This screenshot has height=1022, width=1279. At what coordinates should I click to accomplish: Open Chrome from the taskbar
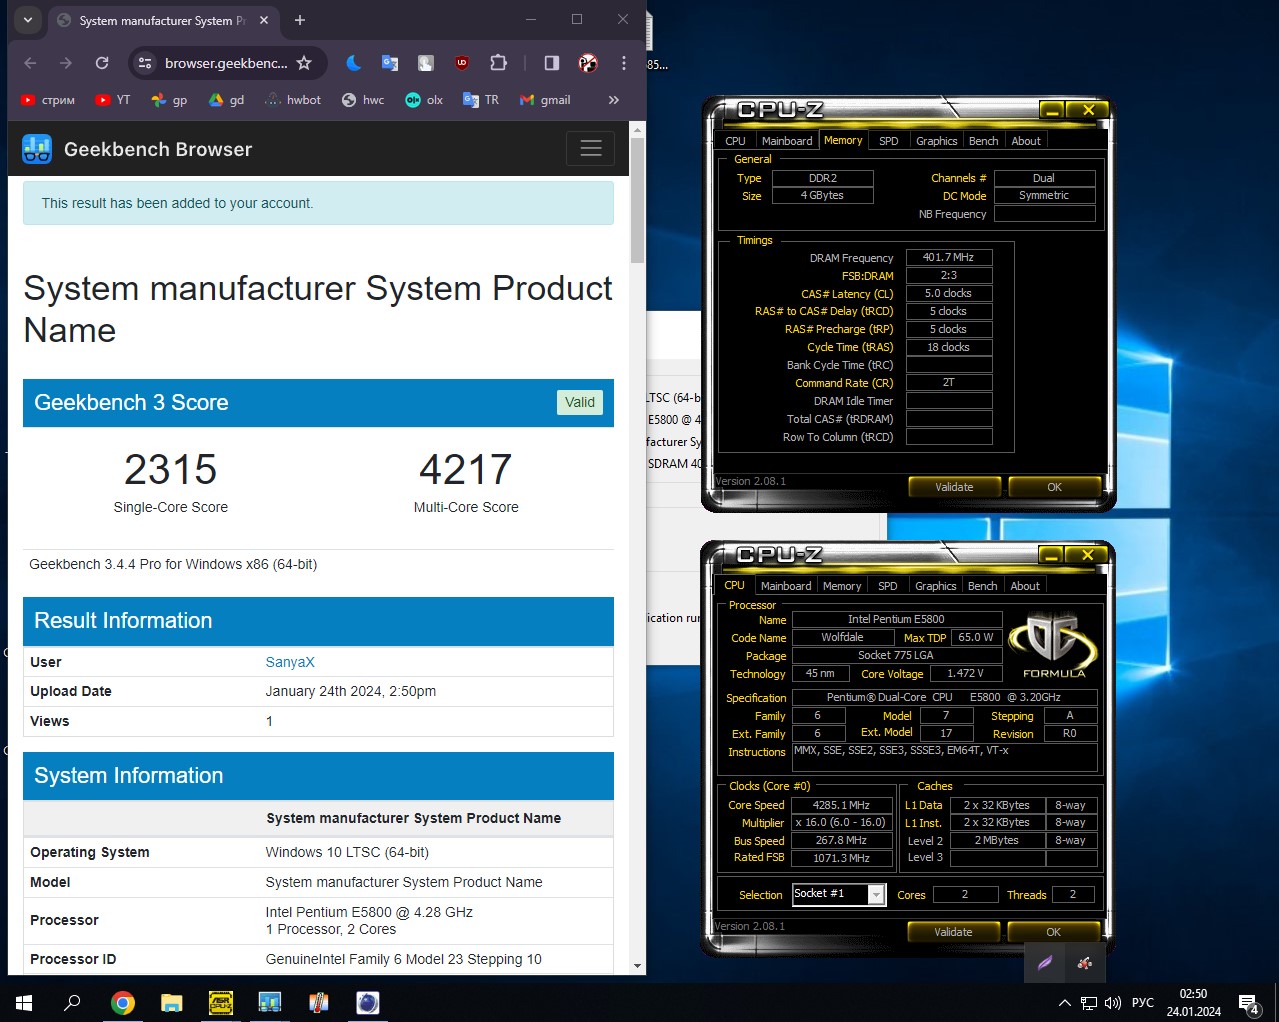[123, 1002]
